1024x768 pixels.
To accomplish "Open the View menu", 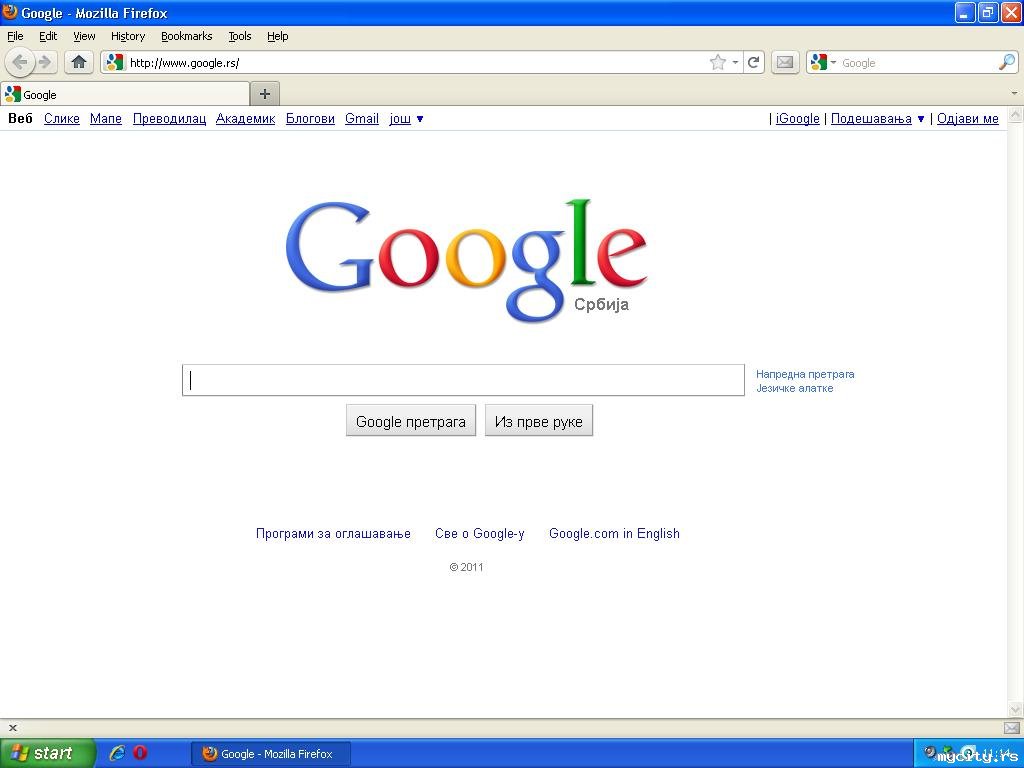I will (x=84, y=36).
